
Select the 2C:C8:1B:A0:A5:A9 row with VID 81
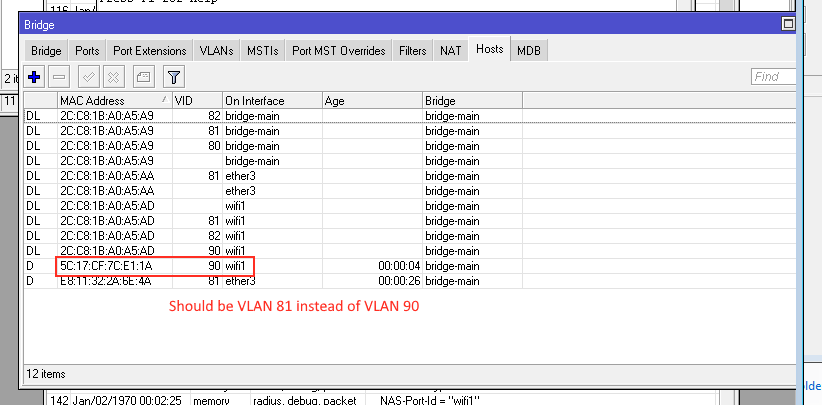coord(410,130)
